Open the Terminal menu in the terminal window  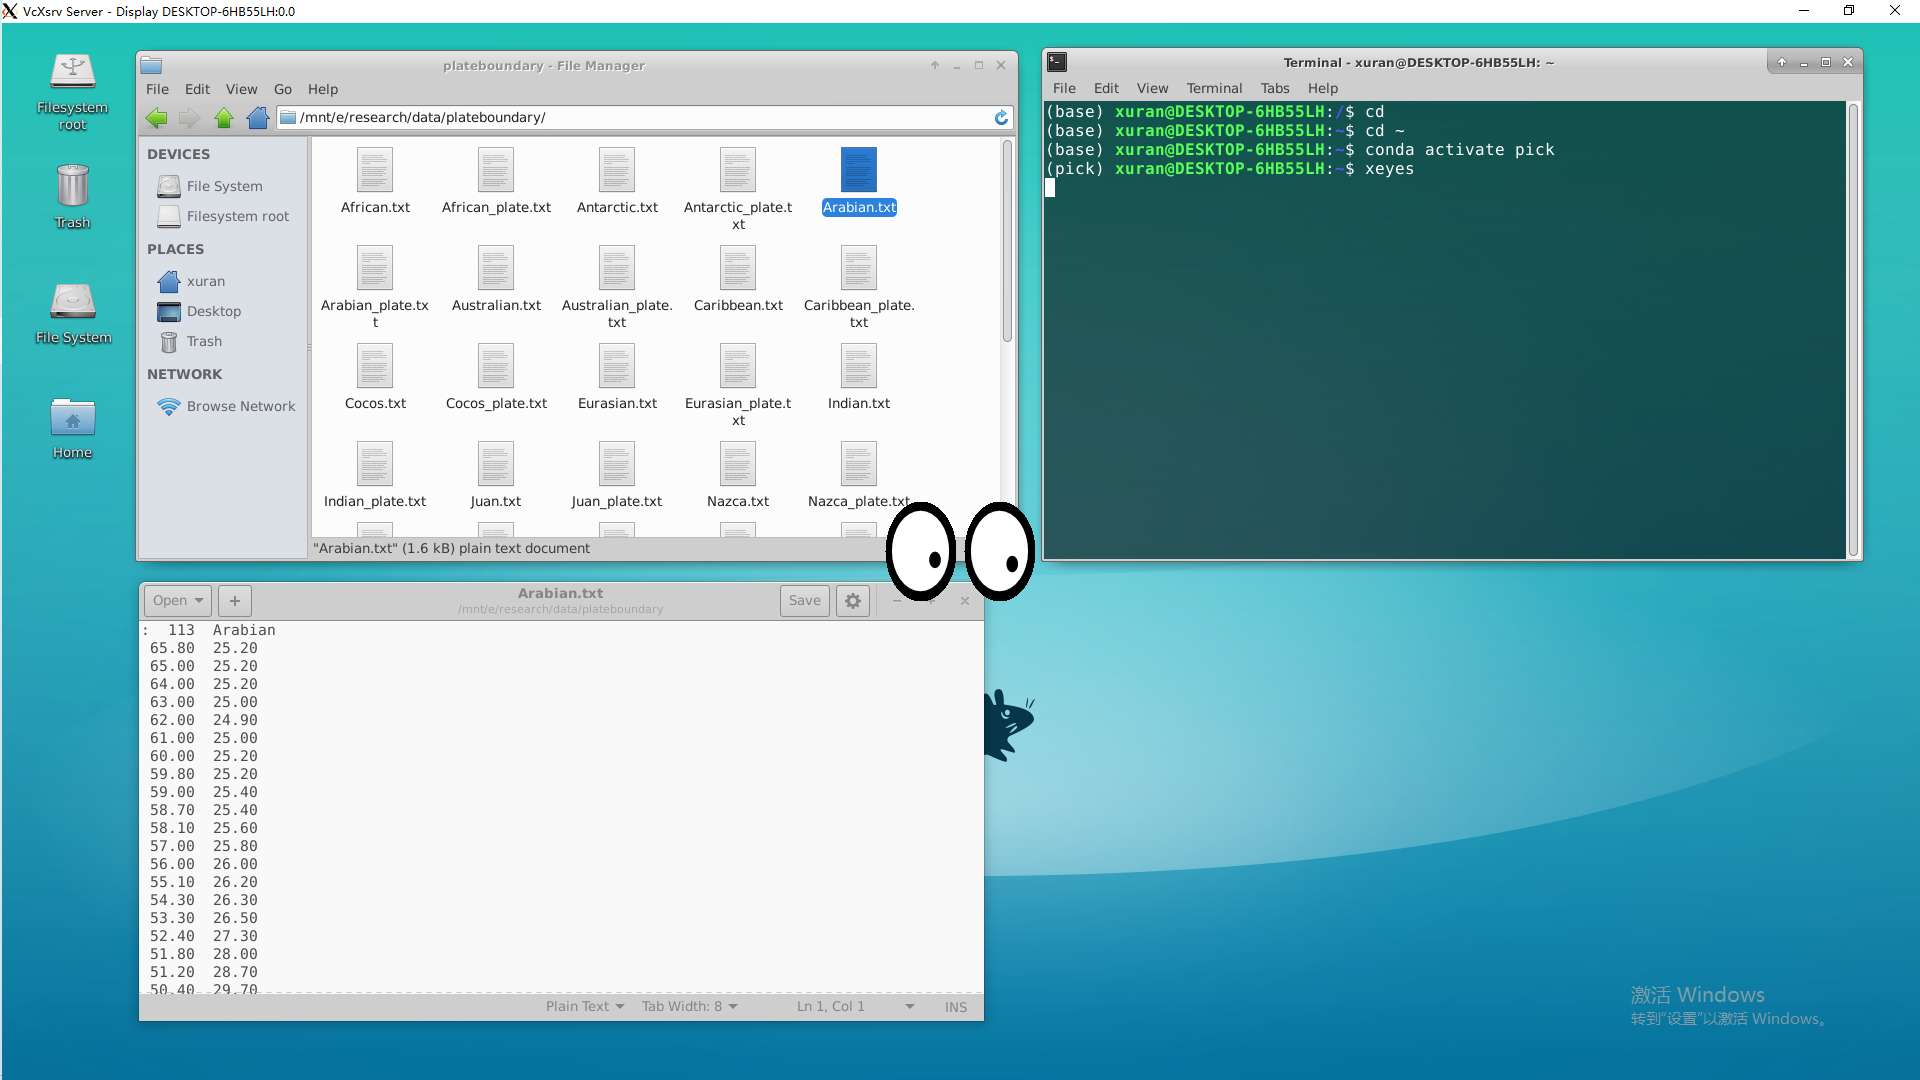point(1214,88)
